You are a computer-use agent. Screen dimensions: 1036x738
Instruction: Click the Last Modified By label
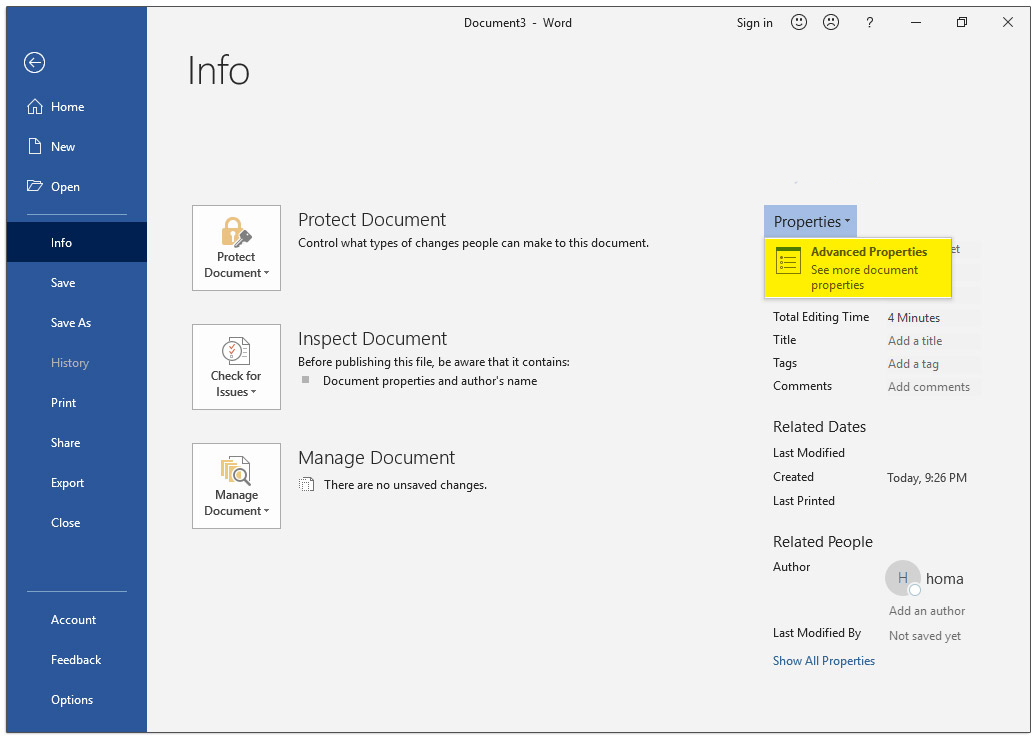[x=817, y=633]
